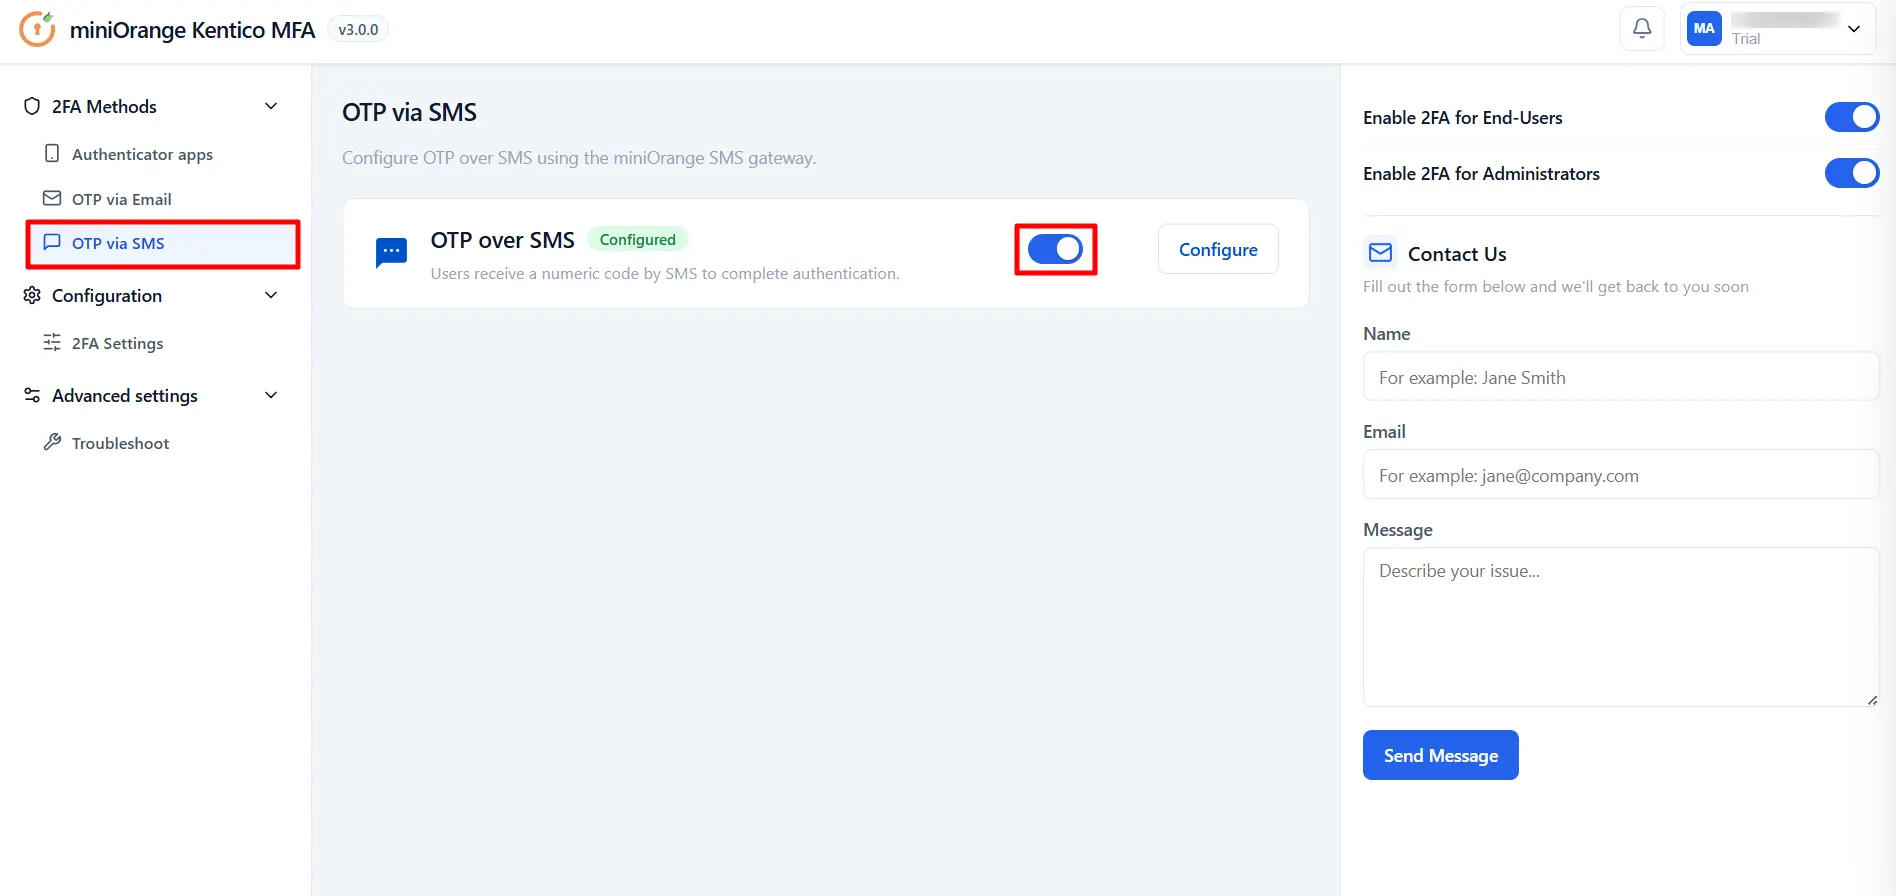Collapse the 2FA Methods section chevron
This screenshot has height=896, width=1896.
pos(271,106)
